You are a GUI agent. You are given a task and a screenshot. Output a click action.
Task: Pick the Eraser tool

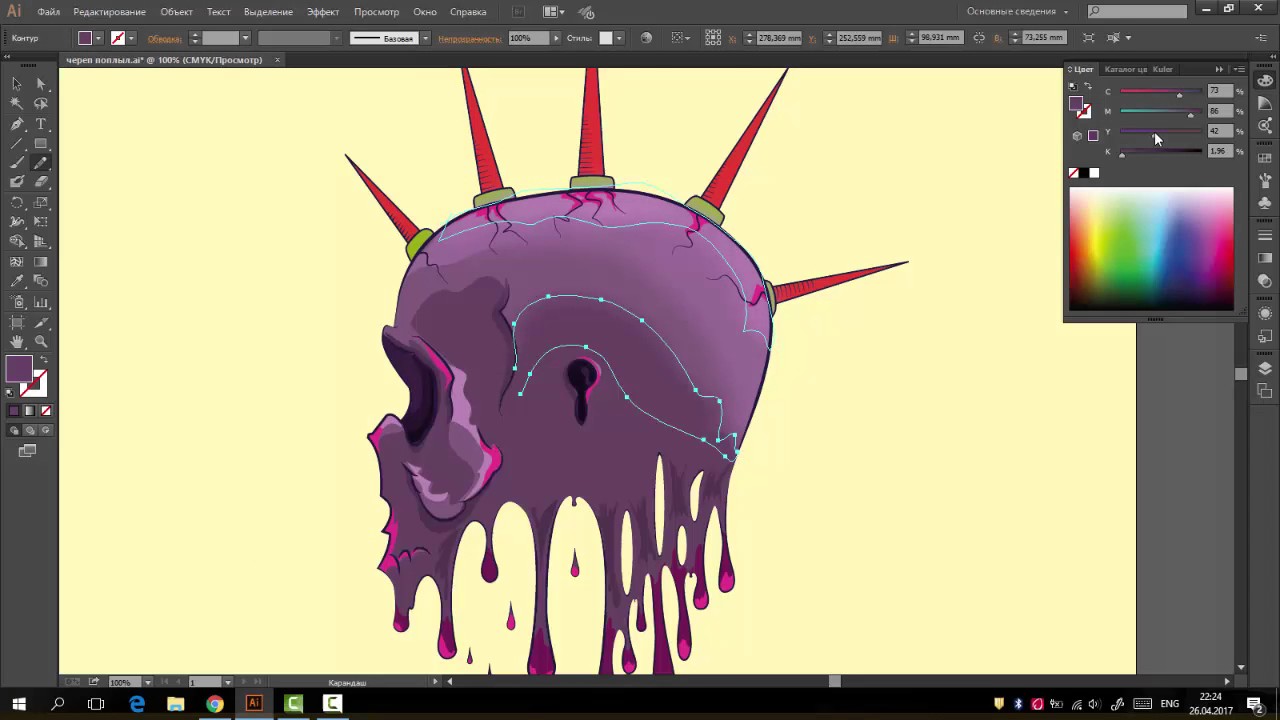point(41,182)
